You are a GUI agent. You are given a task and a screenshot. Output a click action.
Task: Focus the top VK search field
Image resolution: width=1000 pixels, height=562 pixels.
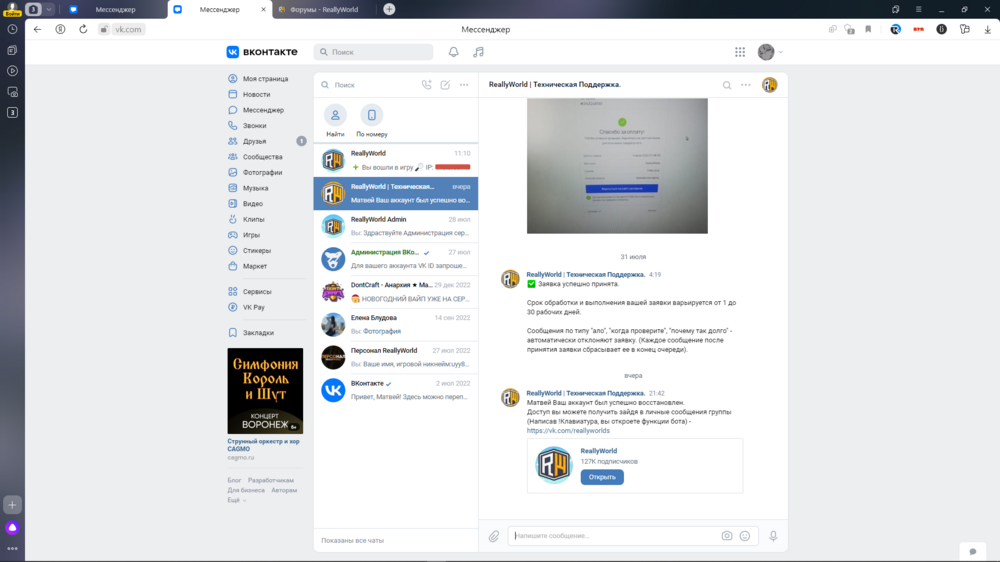[373, 52]
